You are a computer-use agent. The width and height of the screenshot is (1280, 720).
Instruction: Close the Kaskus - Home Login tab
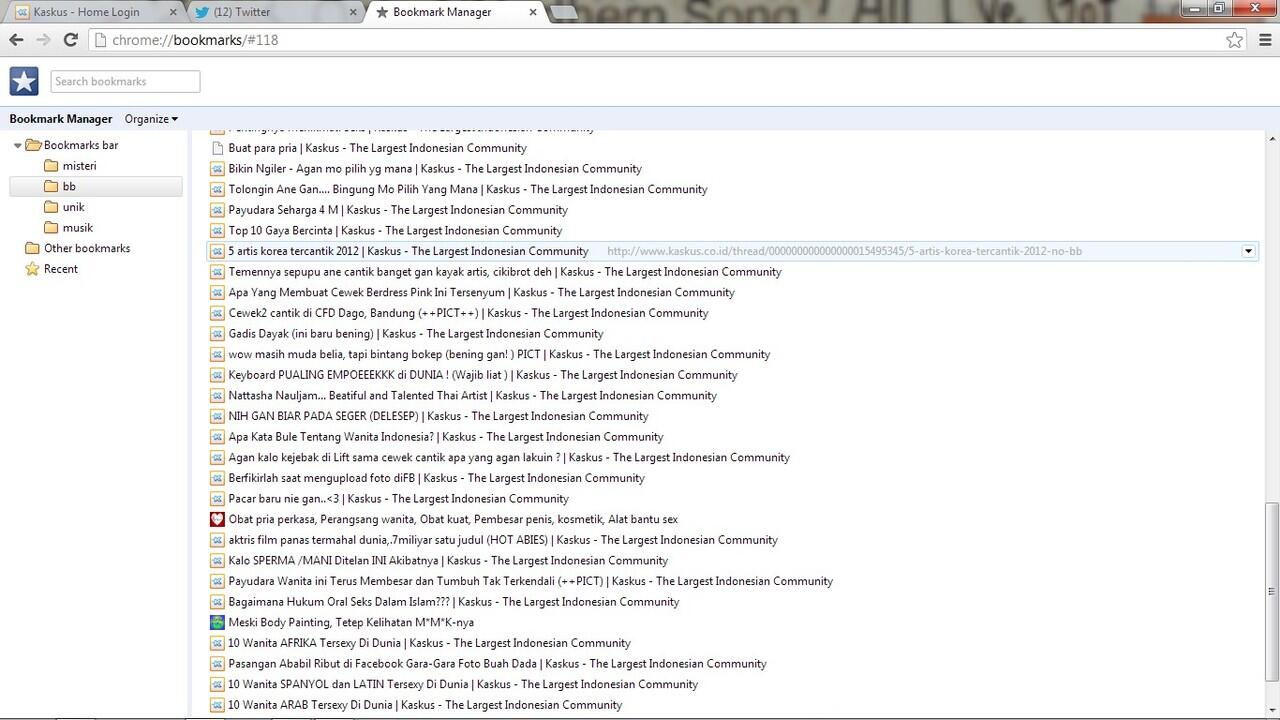click(x=173, y=13)
